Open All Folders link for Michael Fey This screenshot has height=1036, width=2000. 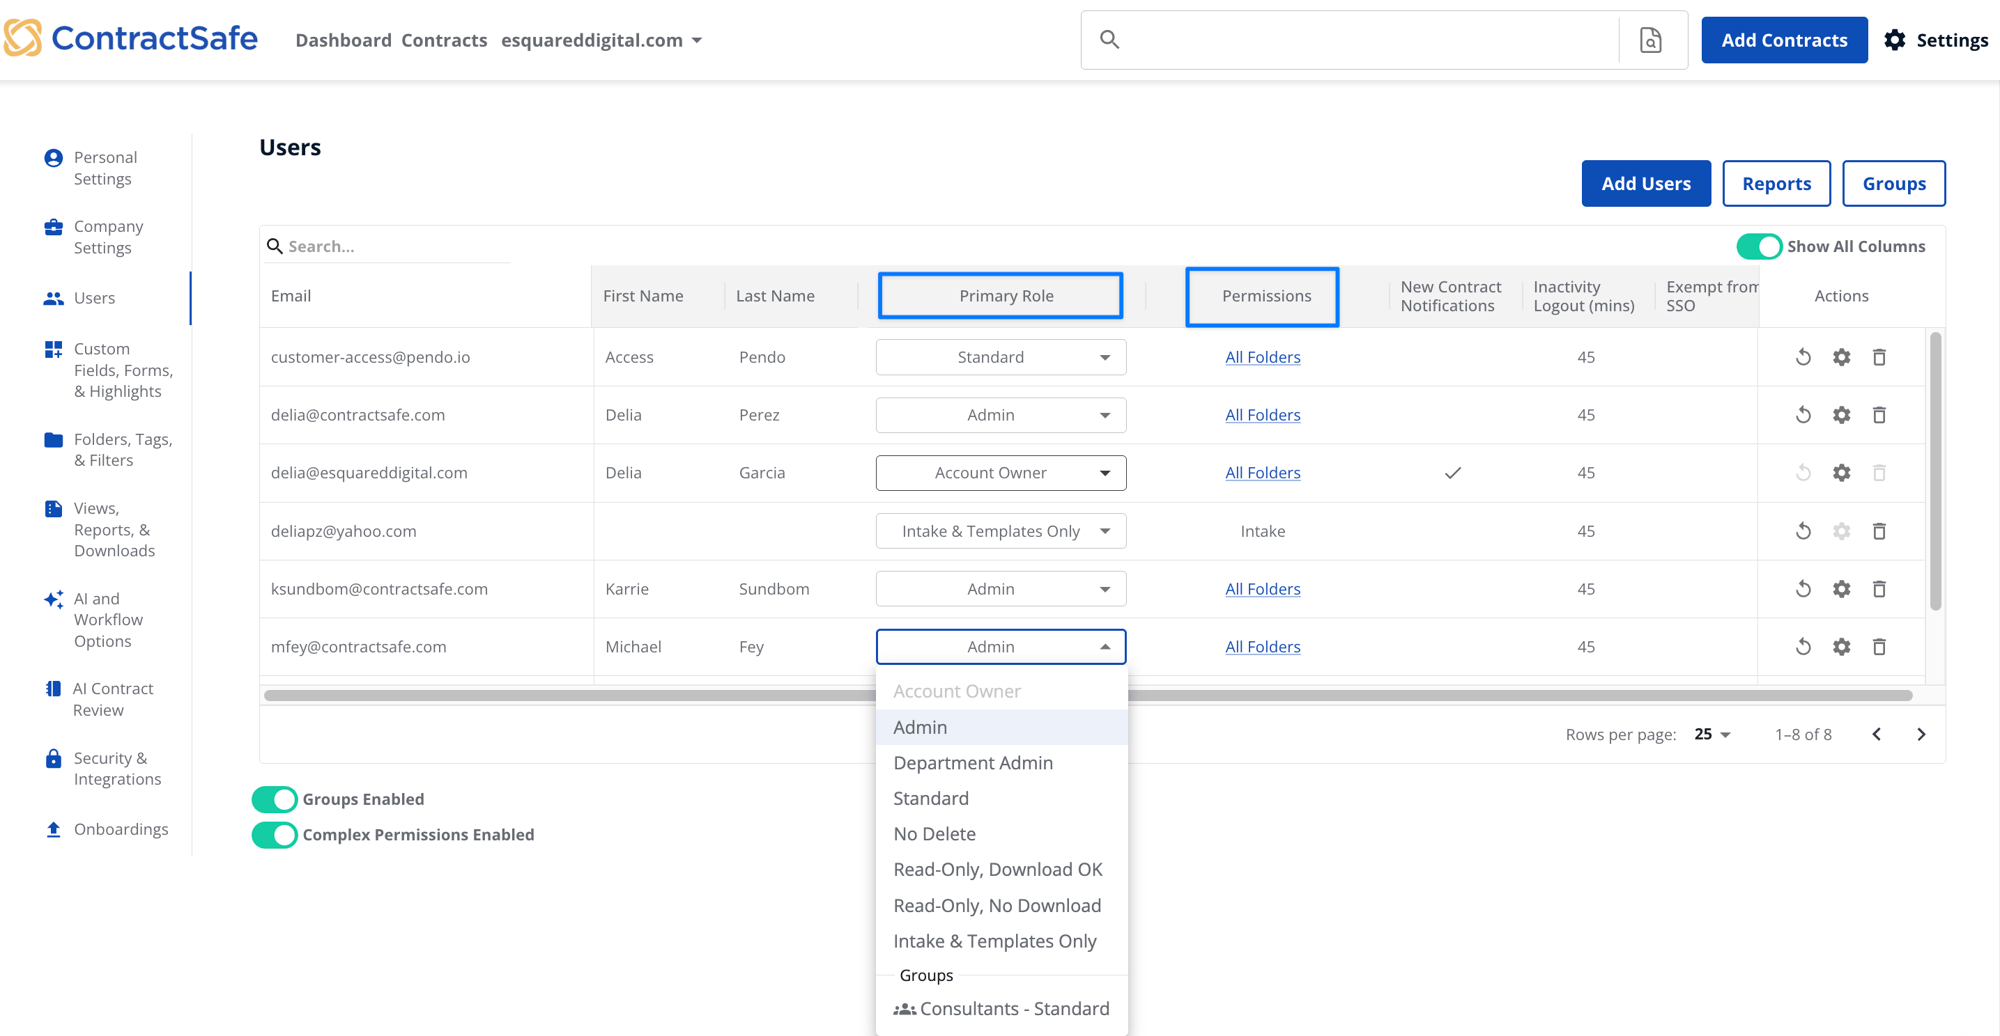[x=1263, y=647]
